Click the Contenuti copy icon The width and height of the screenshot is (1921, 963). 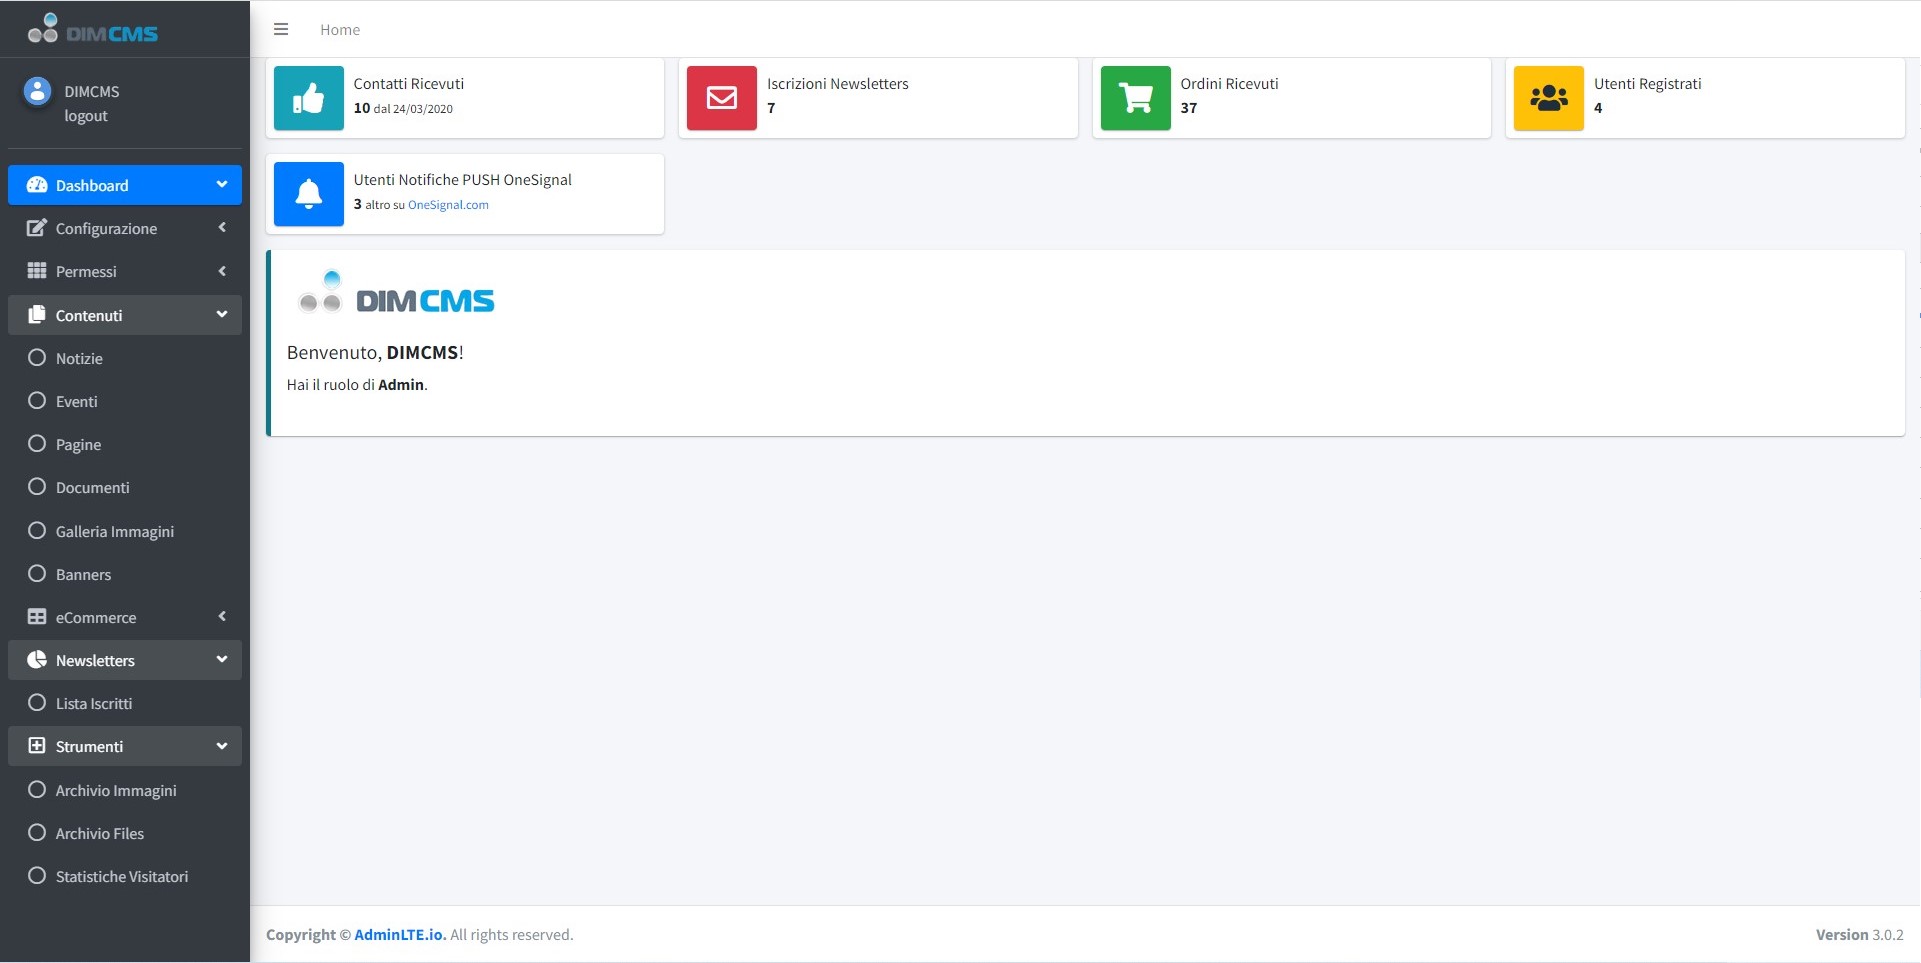pos(37,314)
